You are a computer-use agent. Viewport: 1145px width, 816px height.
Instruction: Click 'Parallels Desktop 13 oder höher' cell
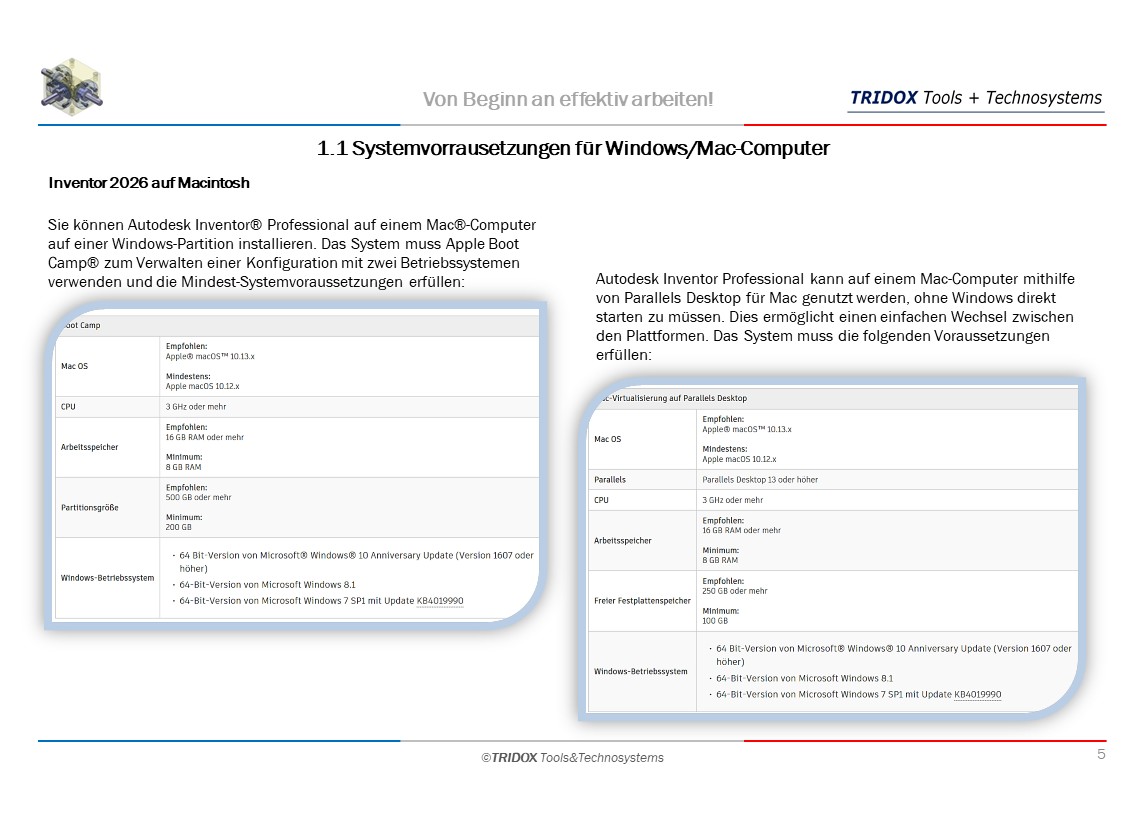pos(760,479)
